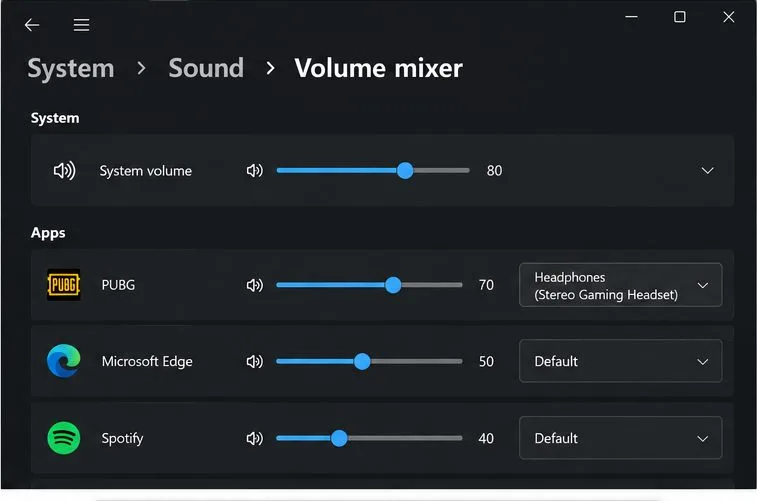Click the System volume slider handle
The image size is (757, 501).
405,170
